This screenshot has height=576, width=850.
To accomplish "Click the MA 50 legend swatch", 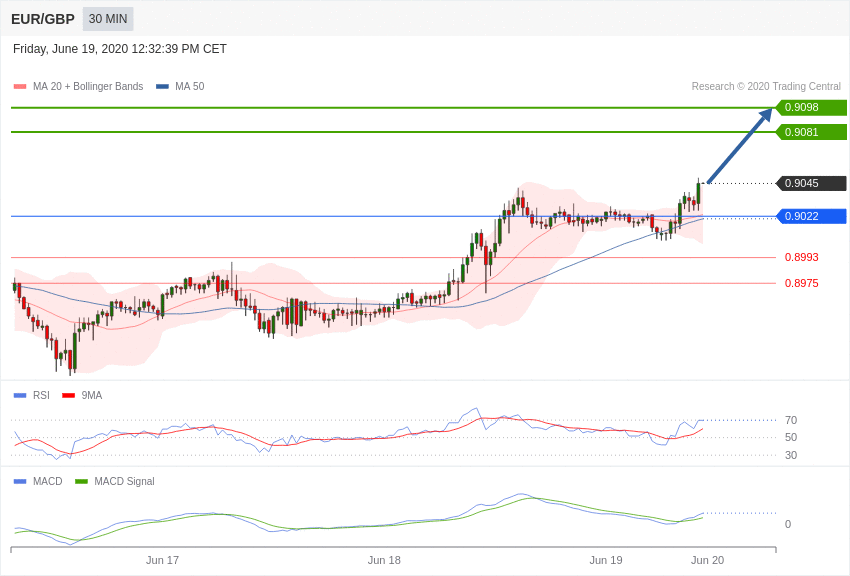I will click(x=162, y=86).
